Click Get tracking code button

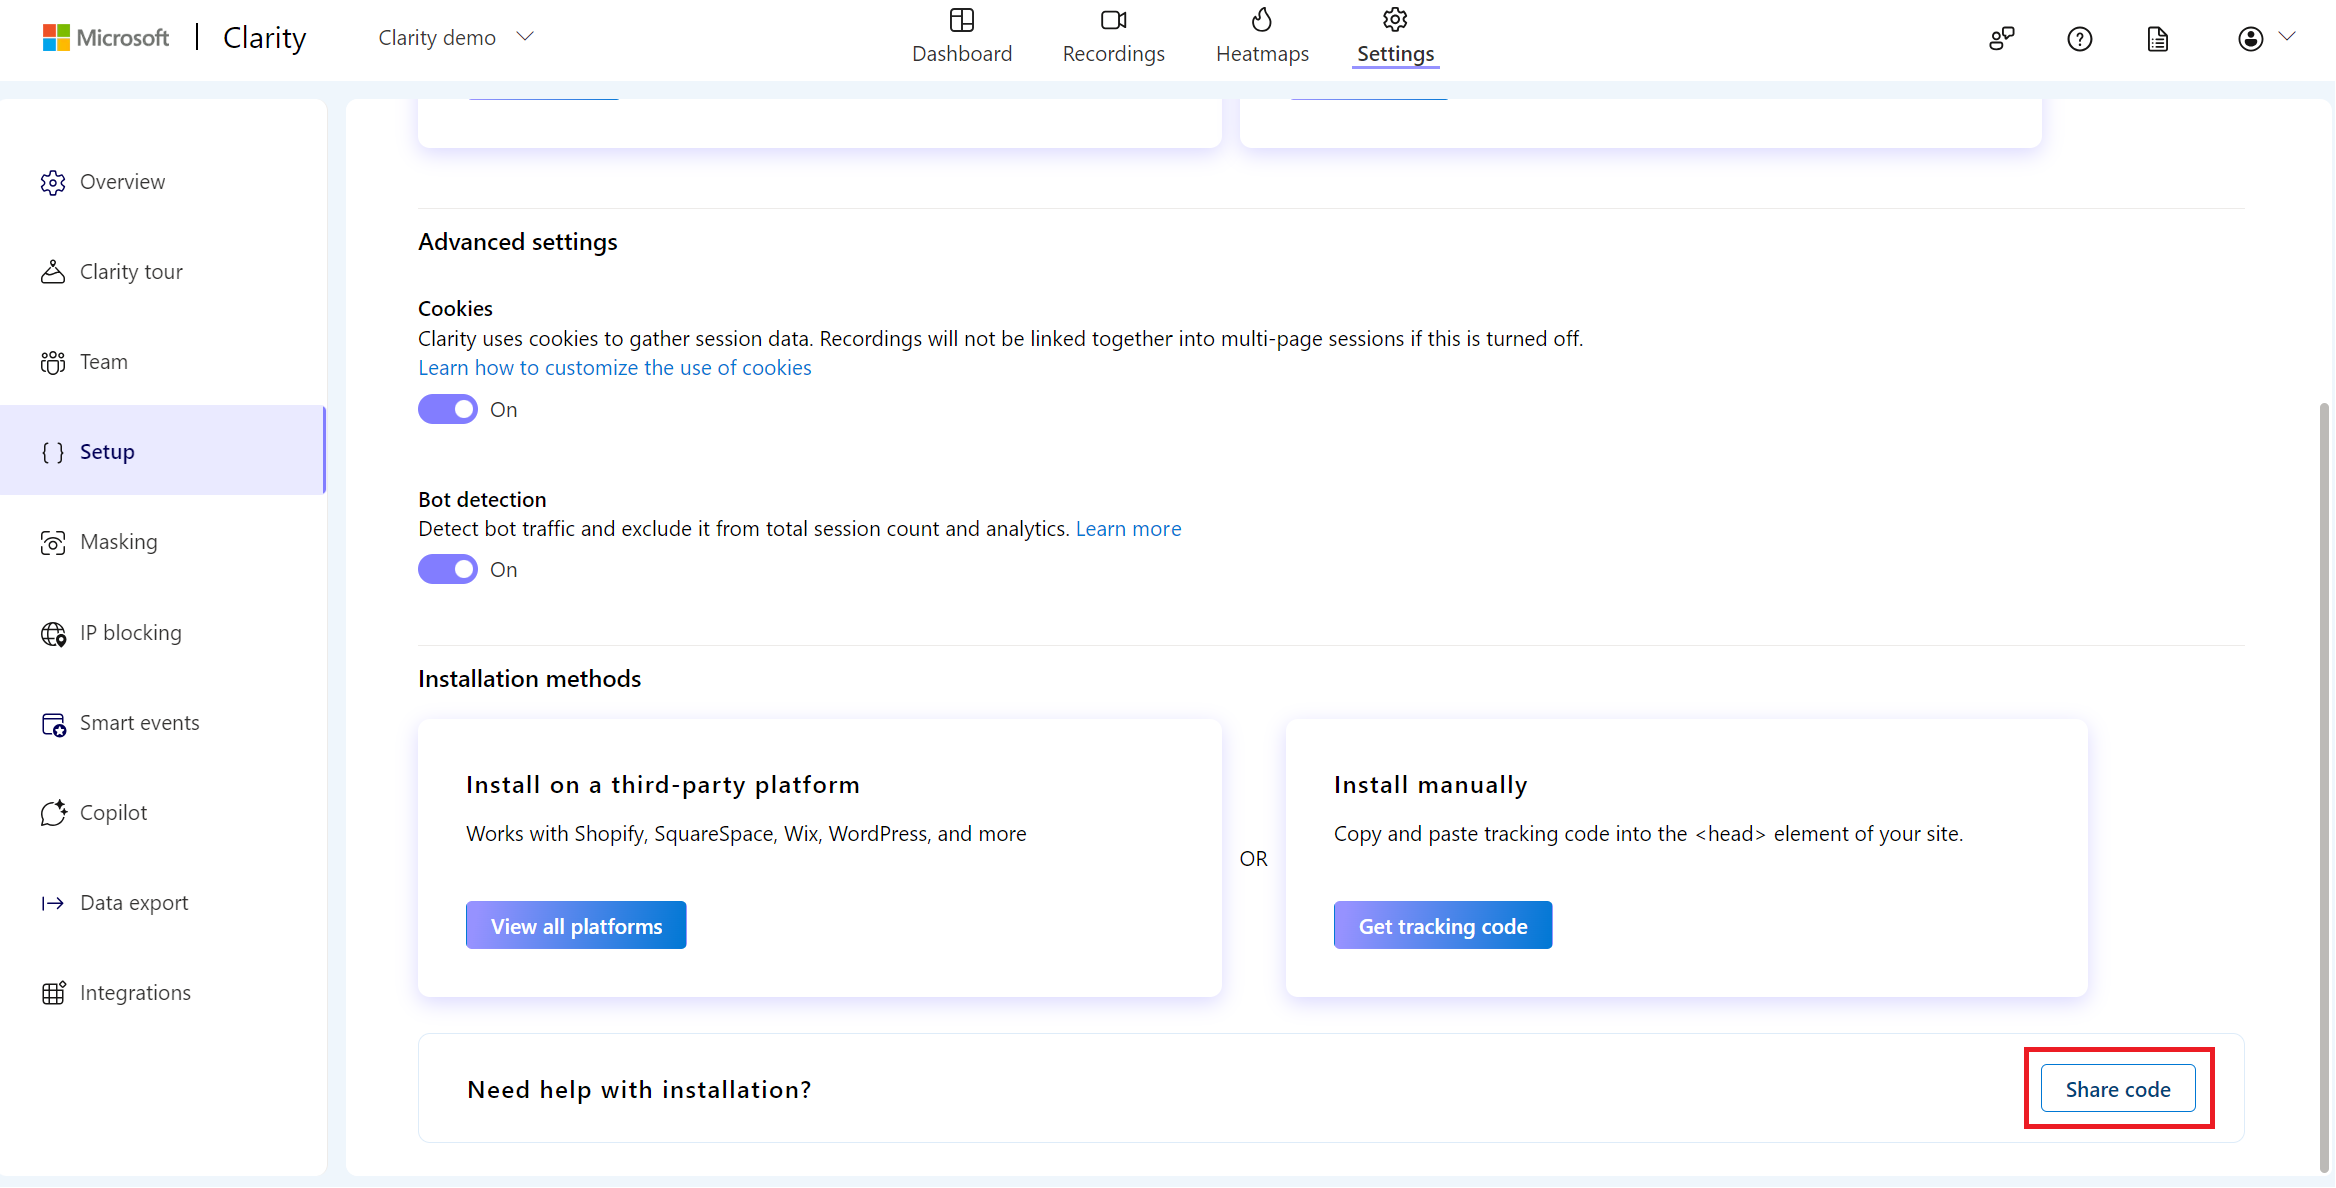(x=1442, y=925)
